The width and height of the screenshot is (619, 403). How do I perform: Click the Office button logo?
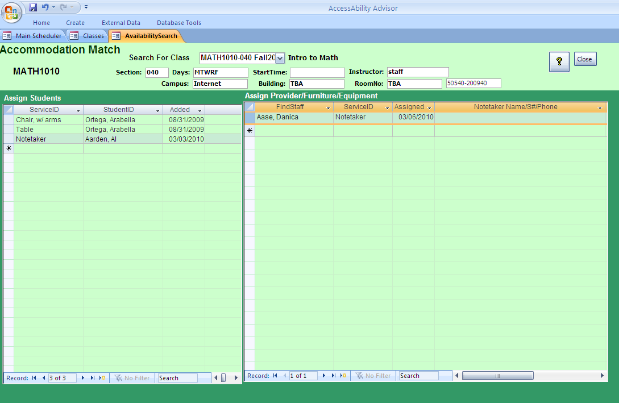pos(11,11)
